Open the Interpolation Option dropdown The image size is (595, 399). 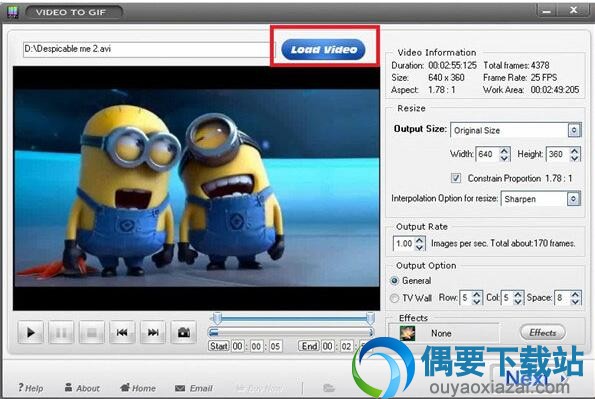click(573, 199)
